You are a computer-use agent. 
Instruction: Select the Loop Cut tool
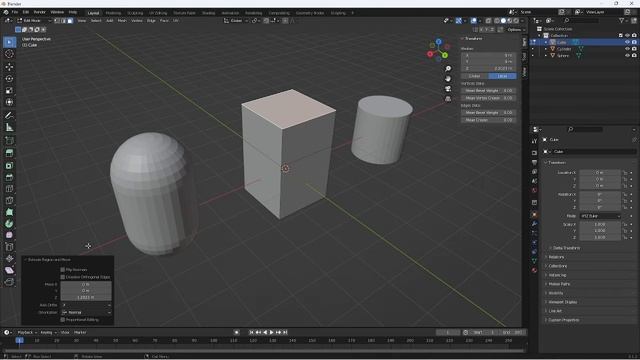(x=9, y=189)
